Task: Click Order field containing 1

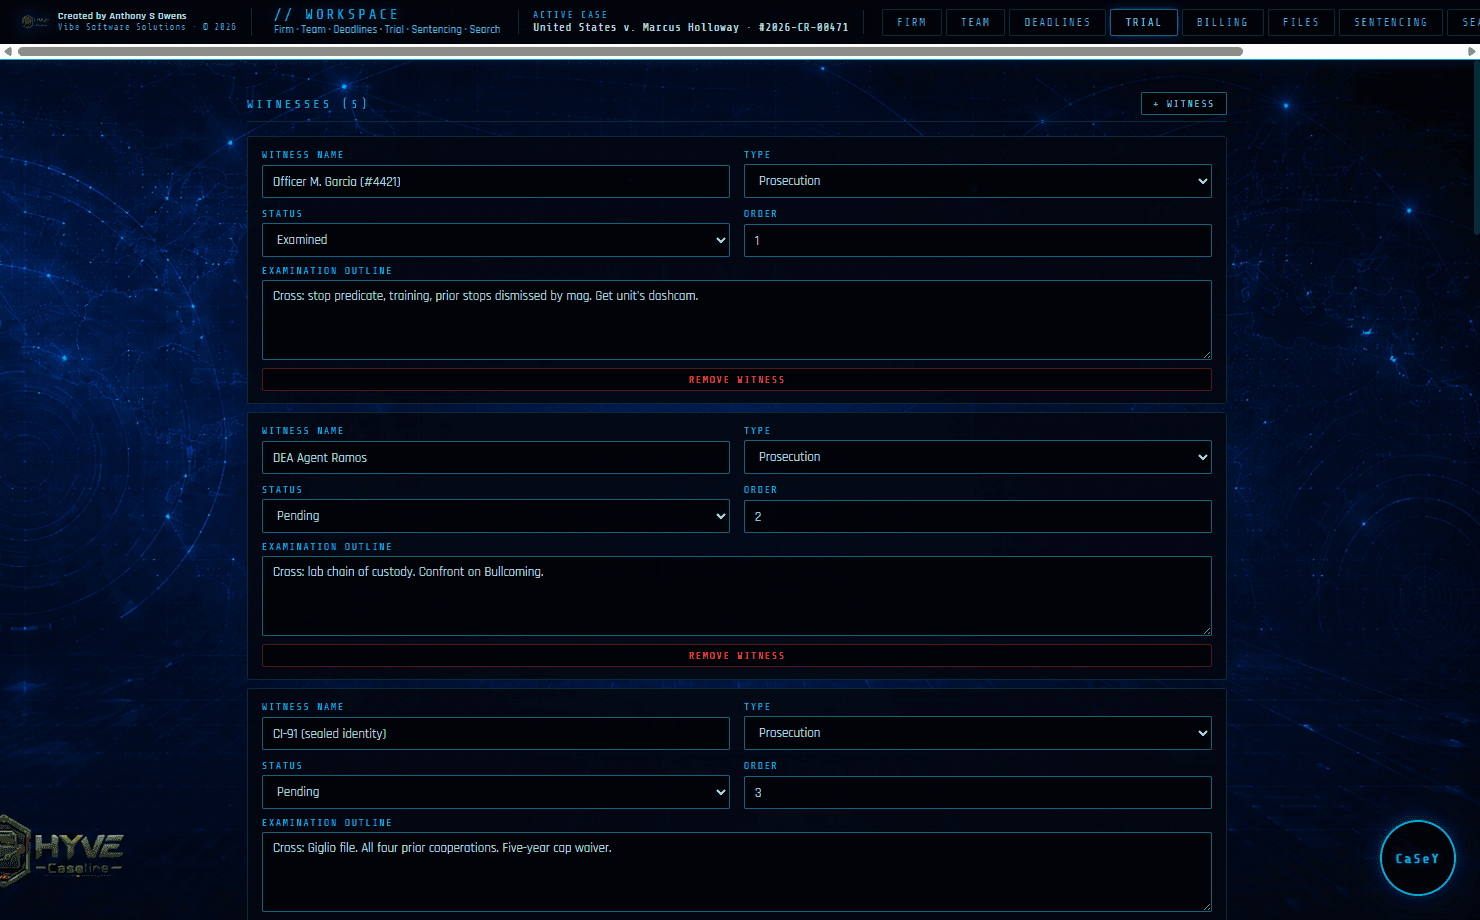Action: pyautogui.click(x=978, y=240)
